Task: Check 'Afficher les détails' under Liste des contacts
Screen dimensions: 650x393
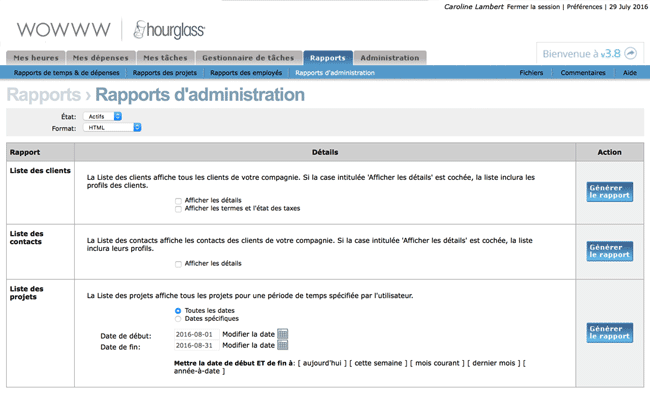Action: point(178,264)
